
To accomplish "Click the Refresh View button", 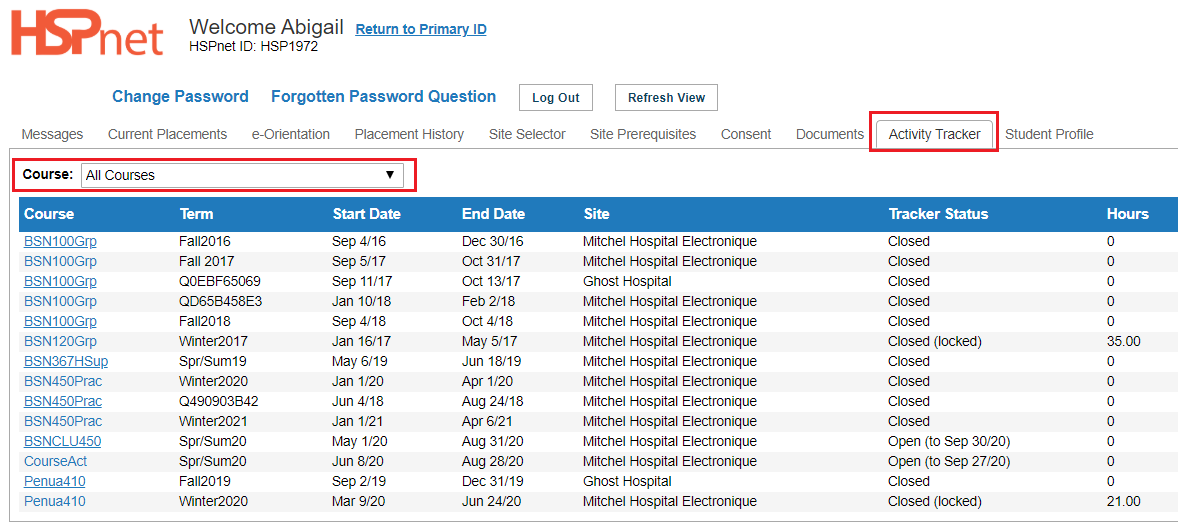I will [x=666, y=98].
